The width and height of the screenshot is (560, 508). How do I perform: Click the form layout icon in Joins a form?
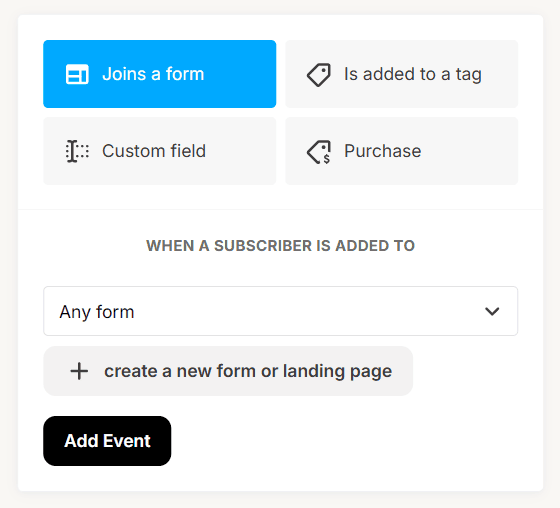click(77, 74)
